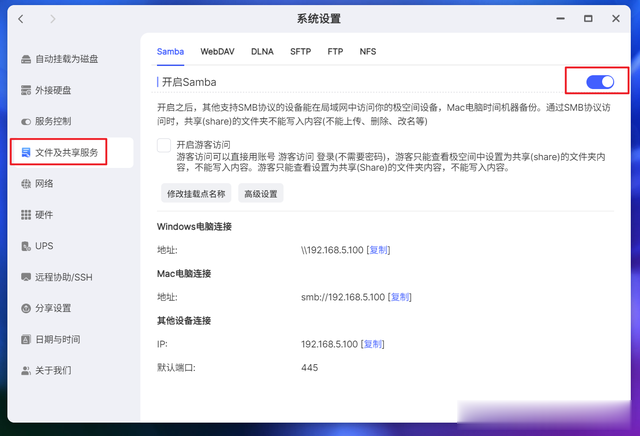Screen dimensions: 640x436
Task: Copy the Mac smb:// address
Action: tap(400, 297)
